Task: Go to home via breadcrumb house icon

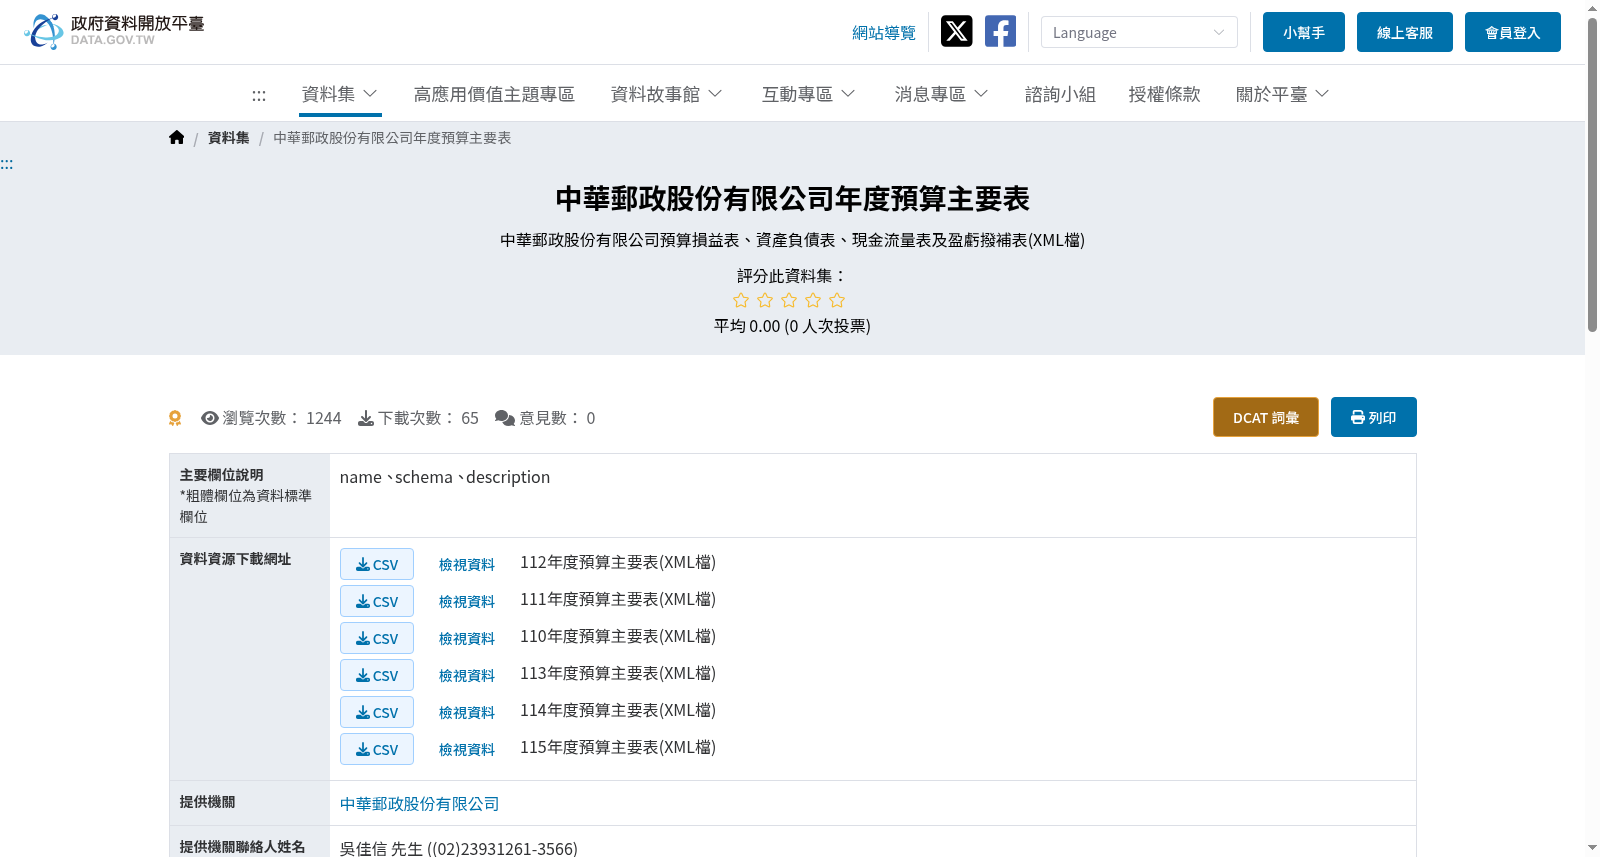Action: click(x=177, y=138)
